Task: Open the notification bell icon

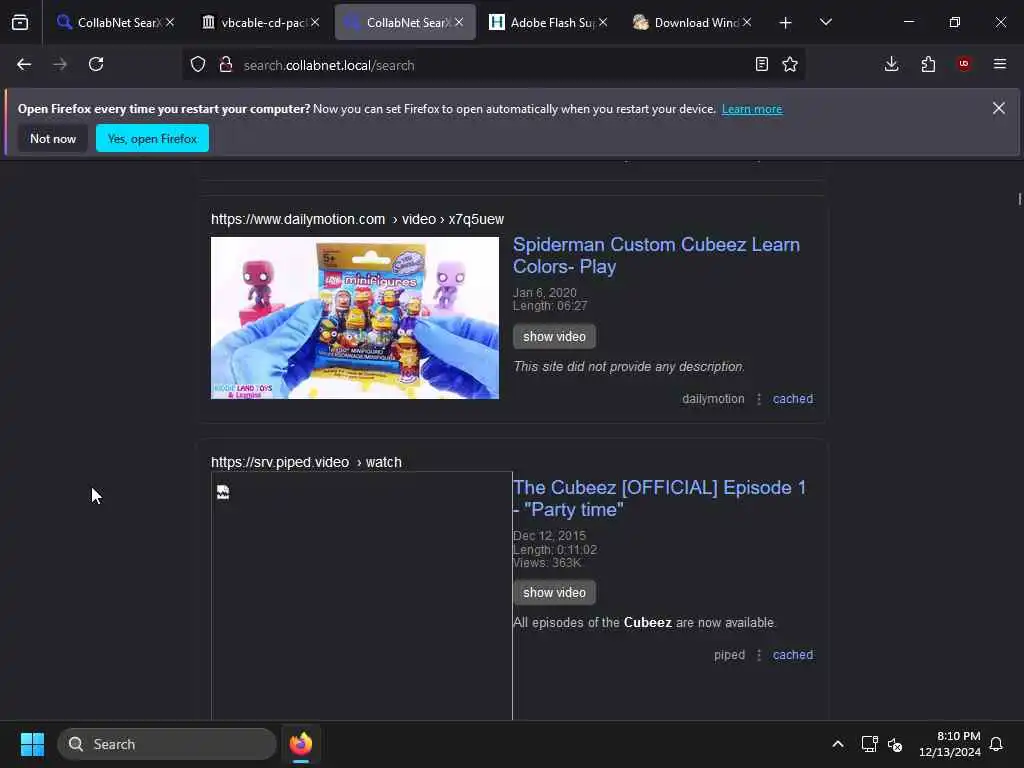Action: (x=996, y=744)
